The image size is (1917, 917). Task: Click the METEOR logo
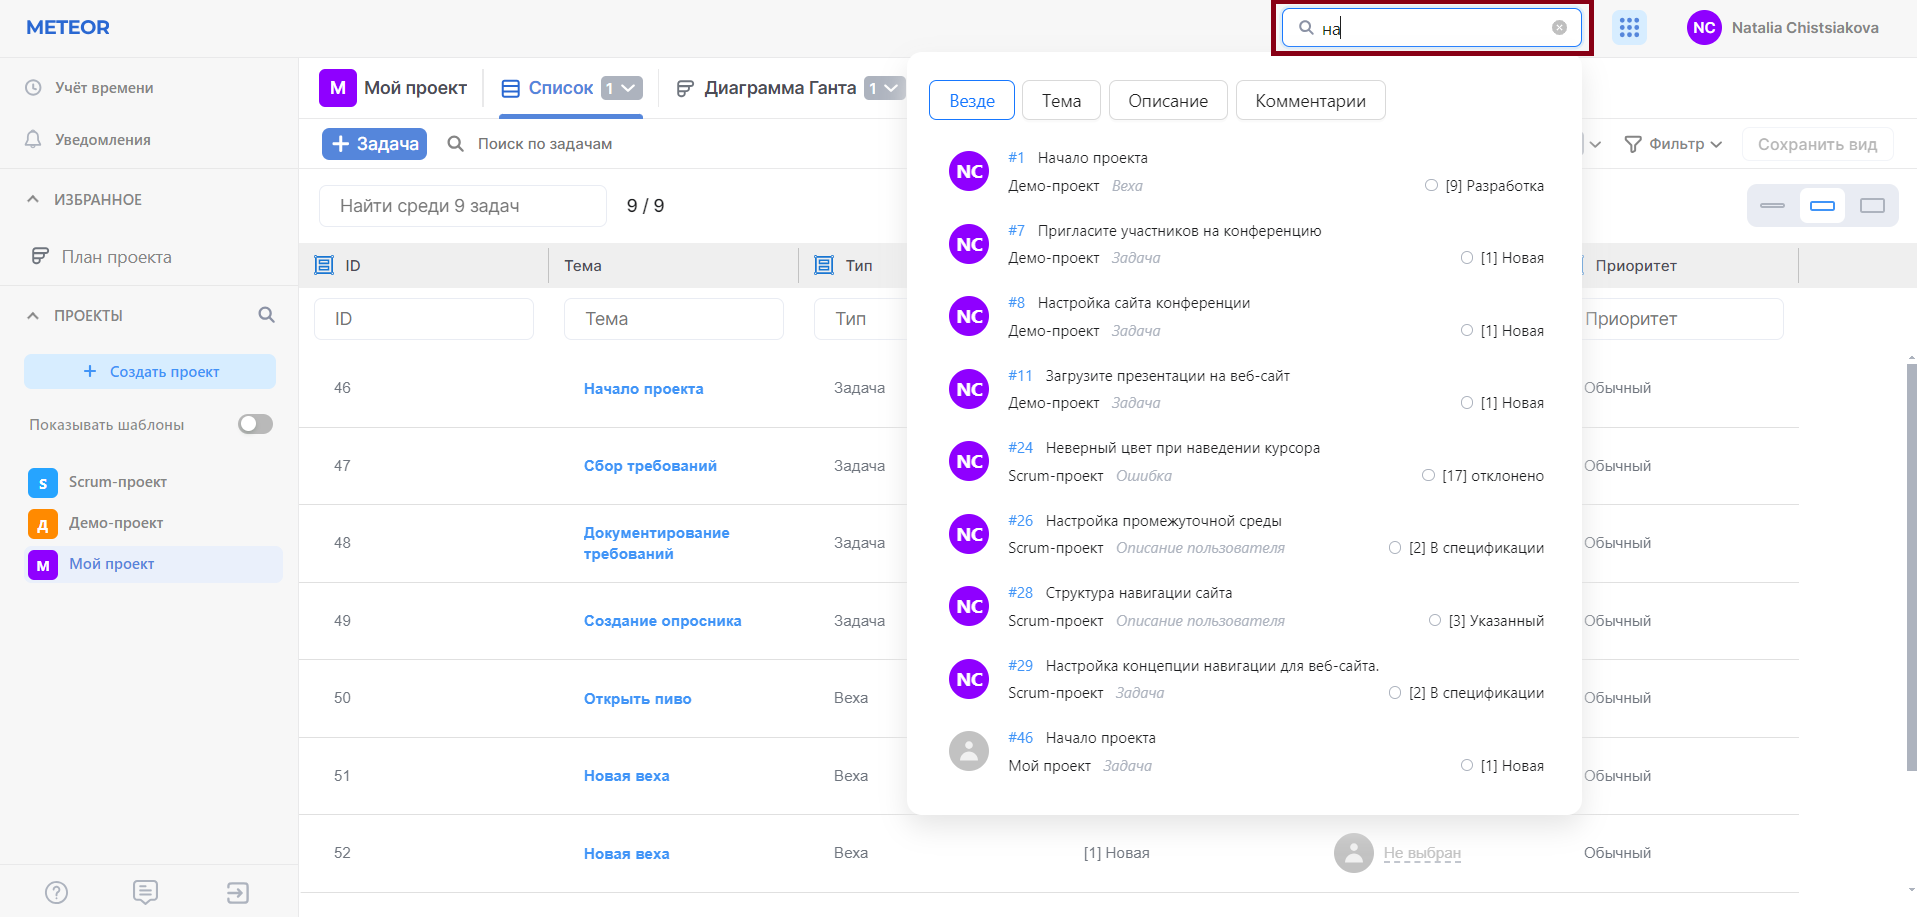coord(68,28)
